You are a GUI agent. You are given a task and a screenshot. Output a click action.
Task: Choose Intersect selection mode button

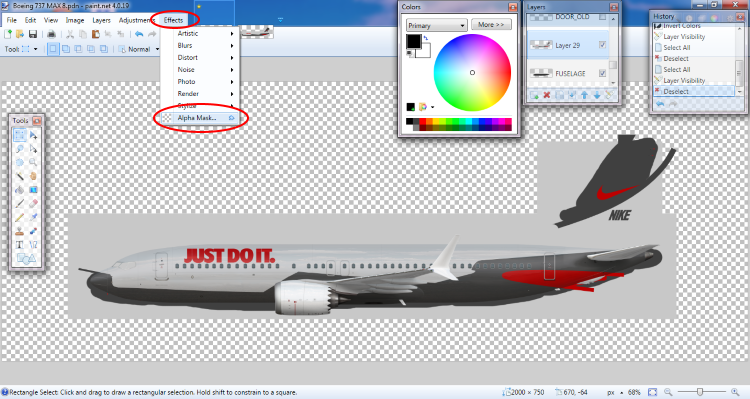tap(90, 49)
